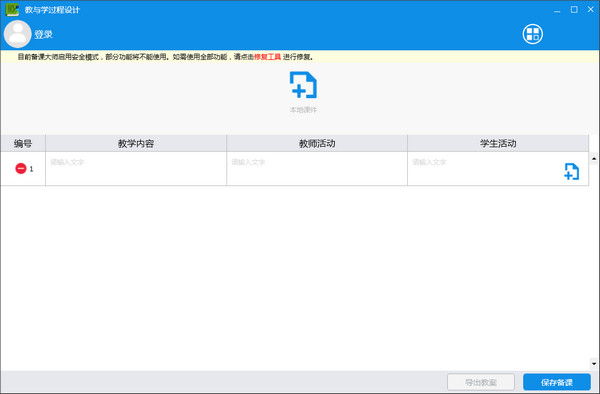Click the app logo icon in title bar
The height and width of the screenshot is (394, 600).
click(x=12, y=10)
